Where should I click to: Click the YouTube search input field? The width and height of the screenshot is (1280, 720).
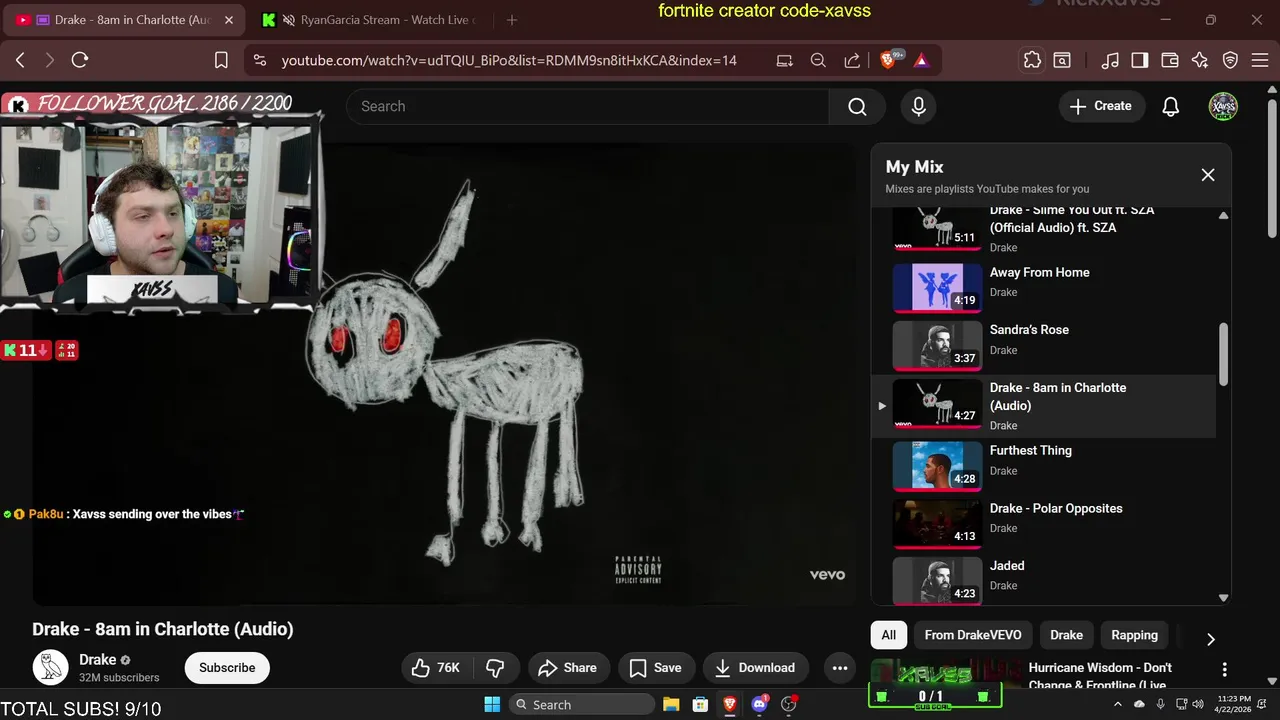click(587, 106)
